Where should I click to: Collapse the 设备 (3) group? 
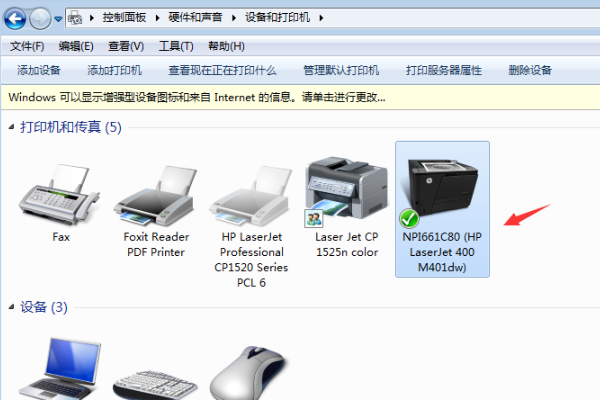[11, 307]
